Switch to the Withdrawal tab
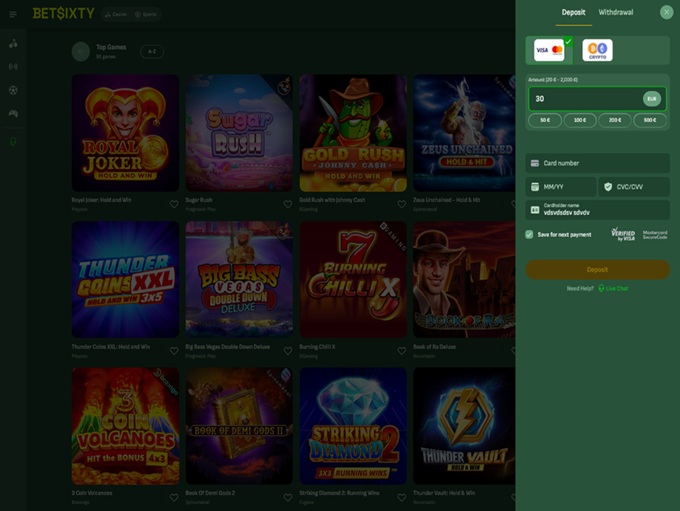 [x=615, y=12]
